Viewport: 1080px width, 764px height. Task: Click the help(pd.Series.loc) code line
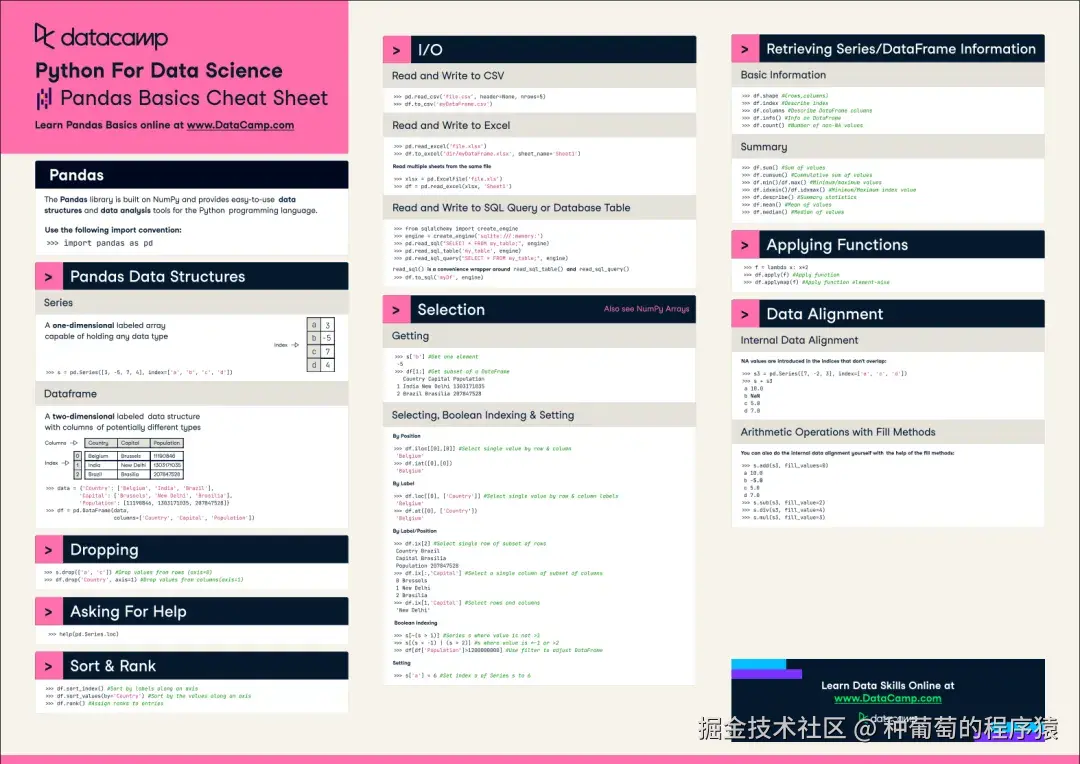click(x=83, y=634)
